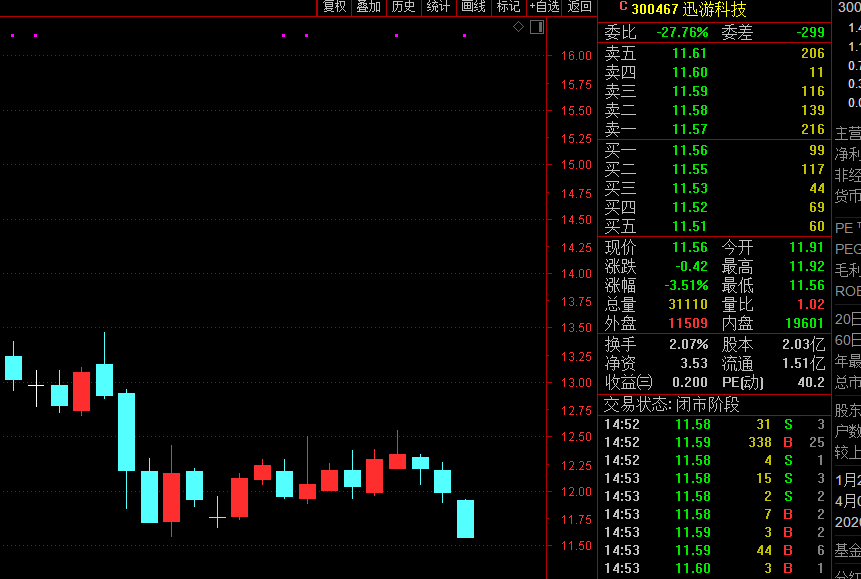This screenshot has height=579, width=861.
Task: Click the rightmost magenta event dot
Action: click(464, 36)
